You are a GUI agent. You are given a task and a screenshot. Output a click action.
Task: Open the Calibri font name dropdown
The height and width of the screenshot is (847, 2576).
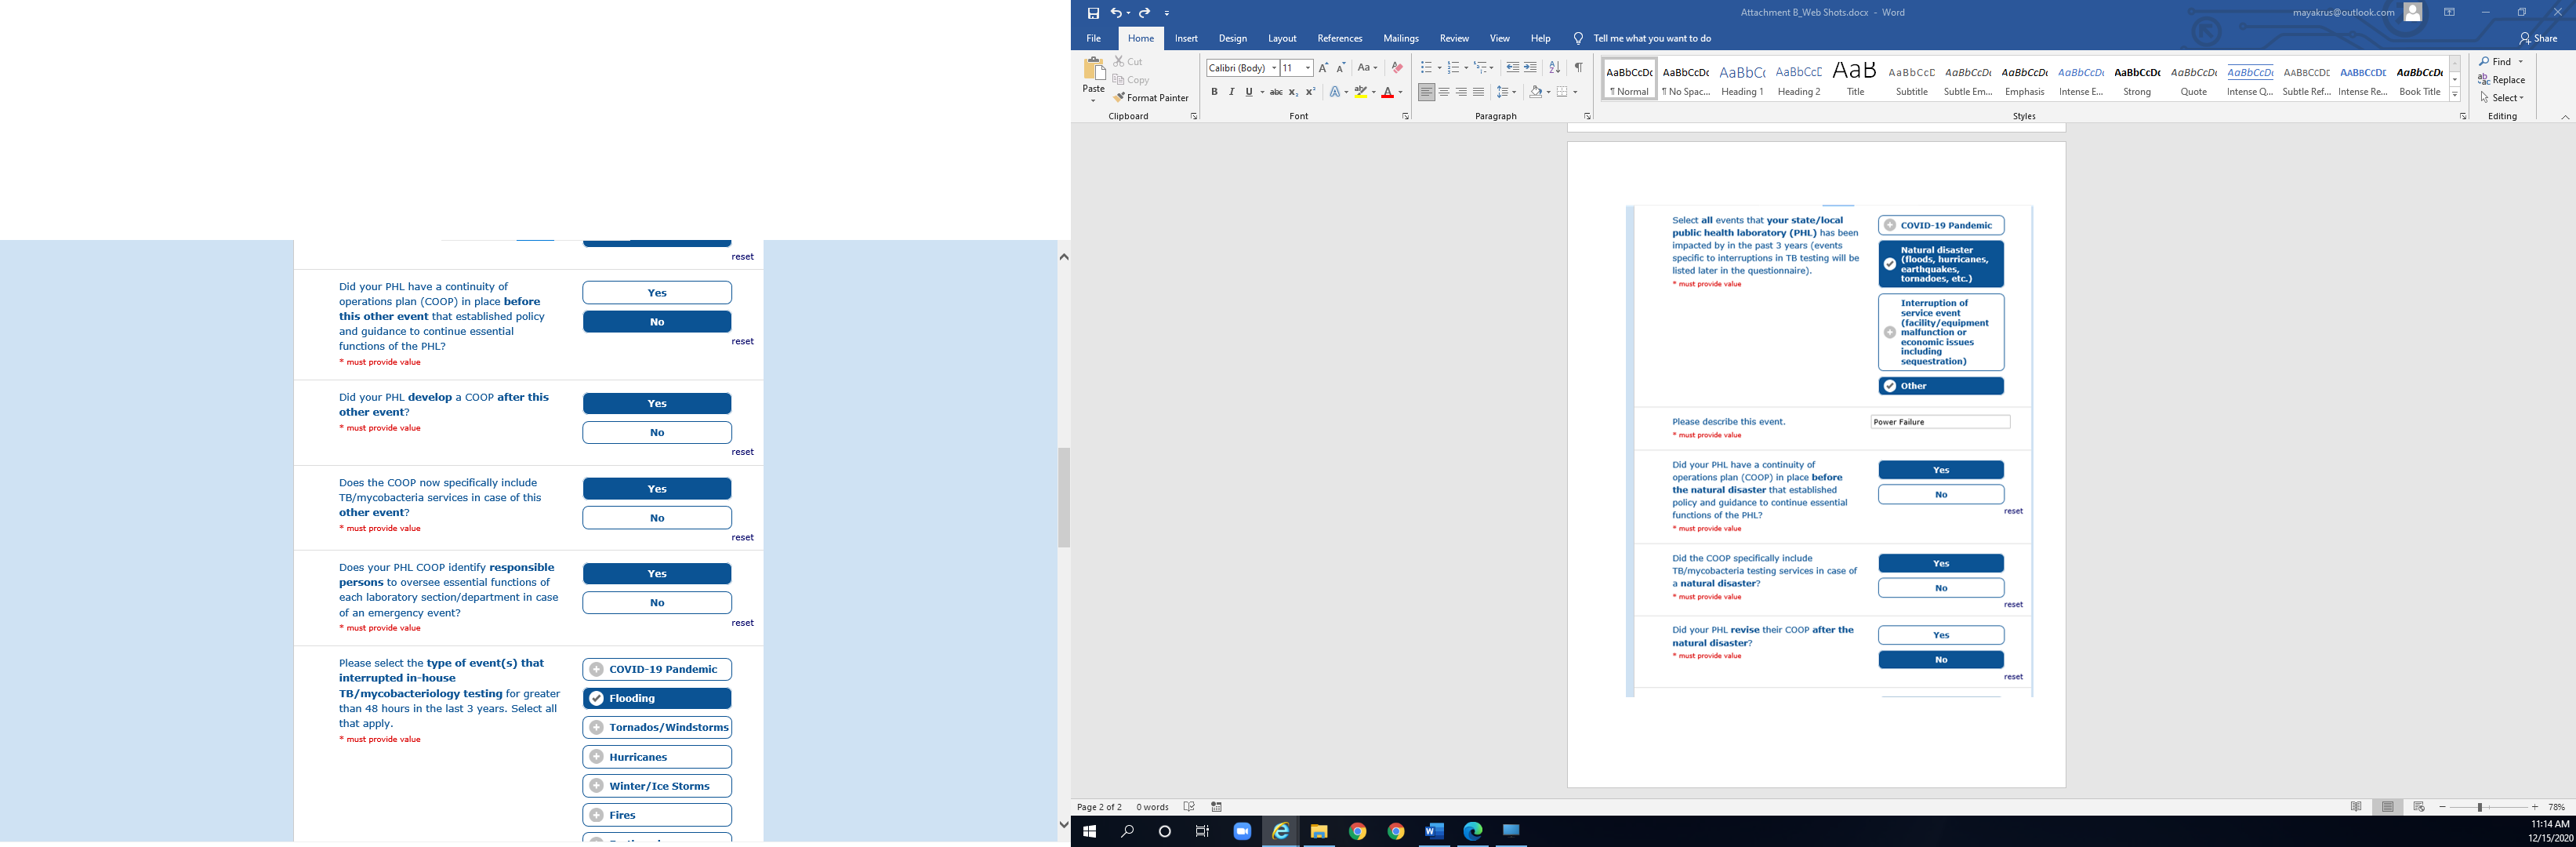[x=1274, y=68]
